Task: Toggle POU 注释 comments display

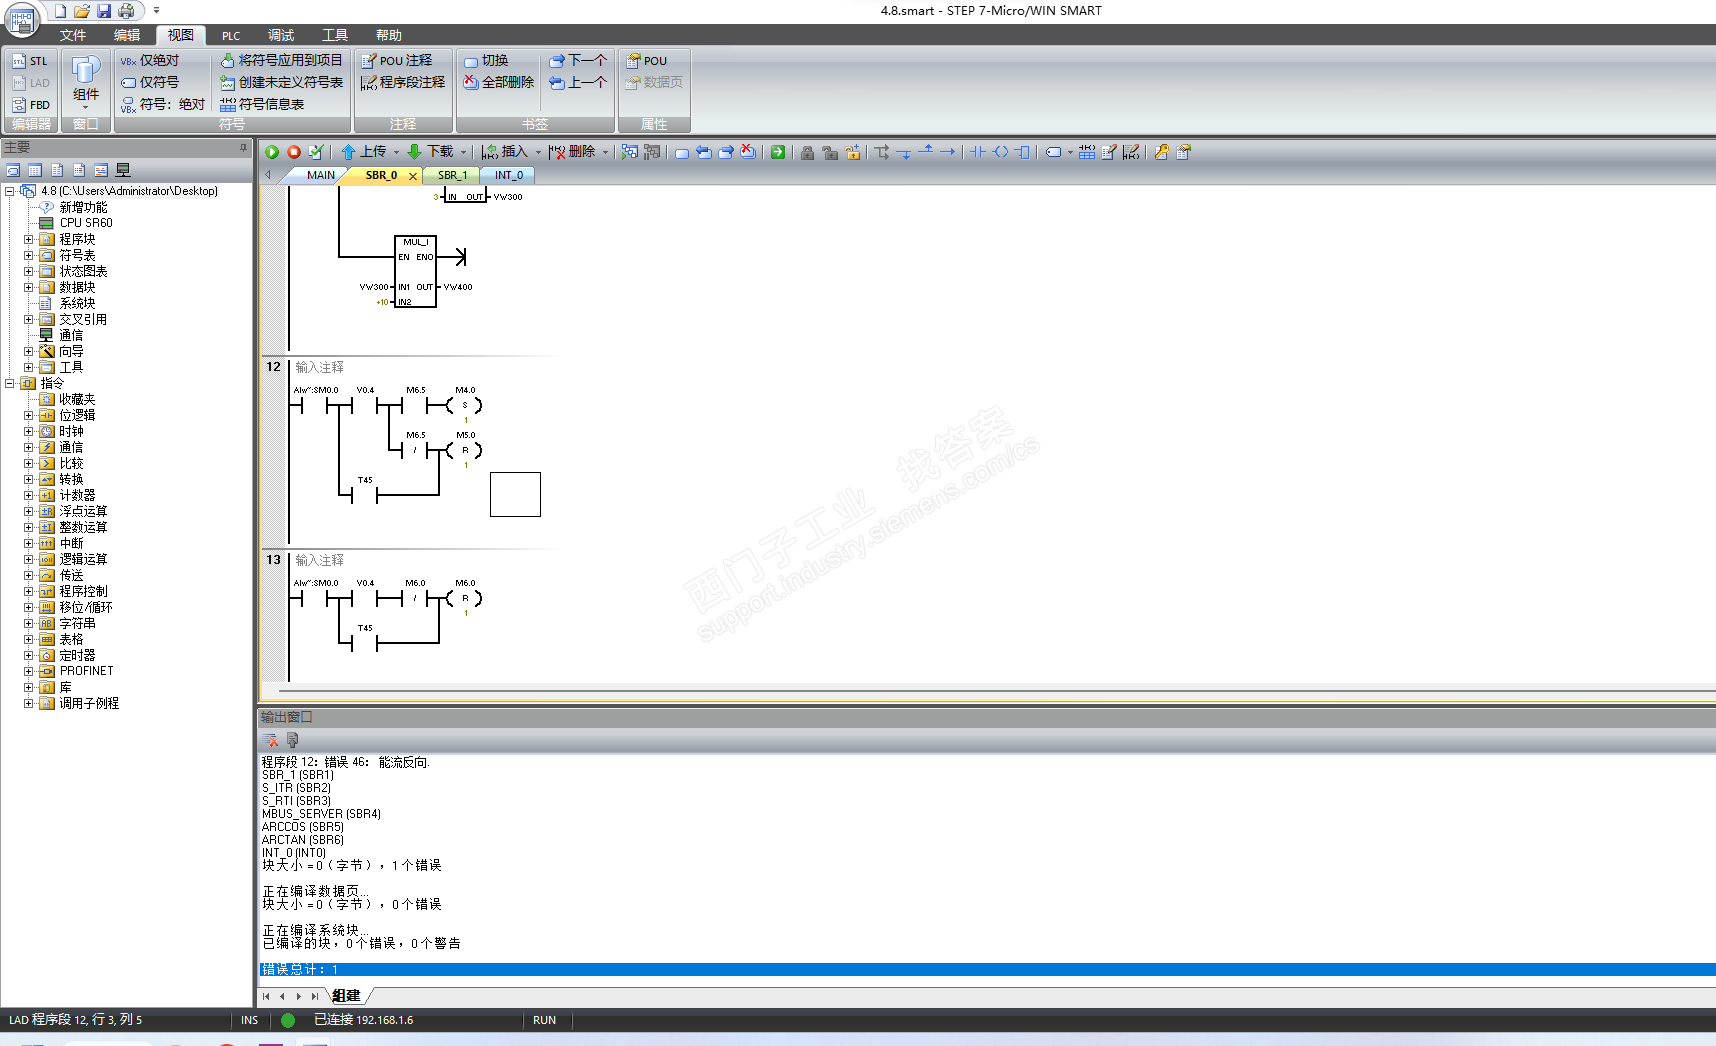Action: pos(397,61)
